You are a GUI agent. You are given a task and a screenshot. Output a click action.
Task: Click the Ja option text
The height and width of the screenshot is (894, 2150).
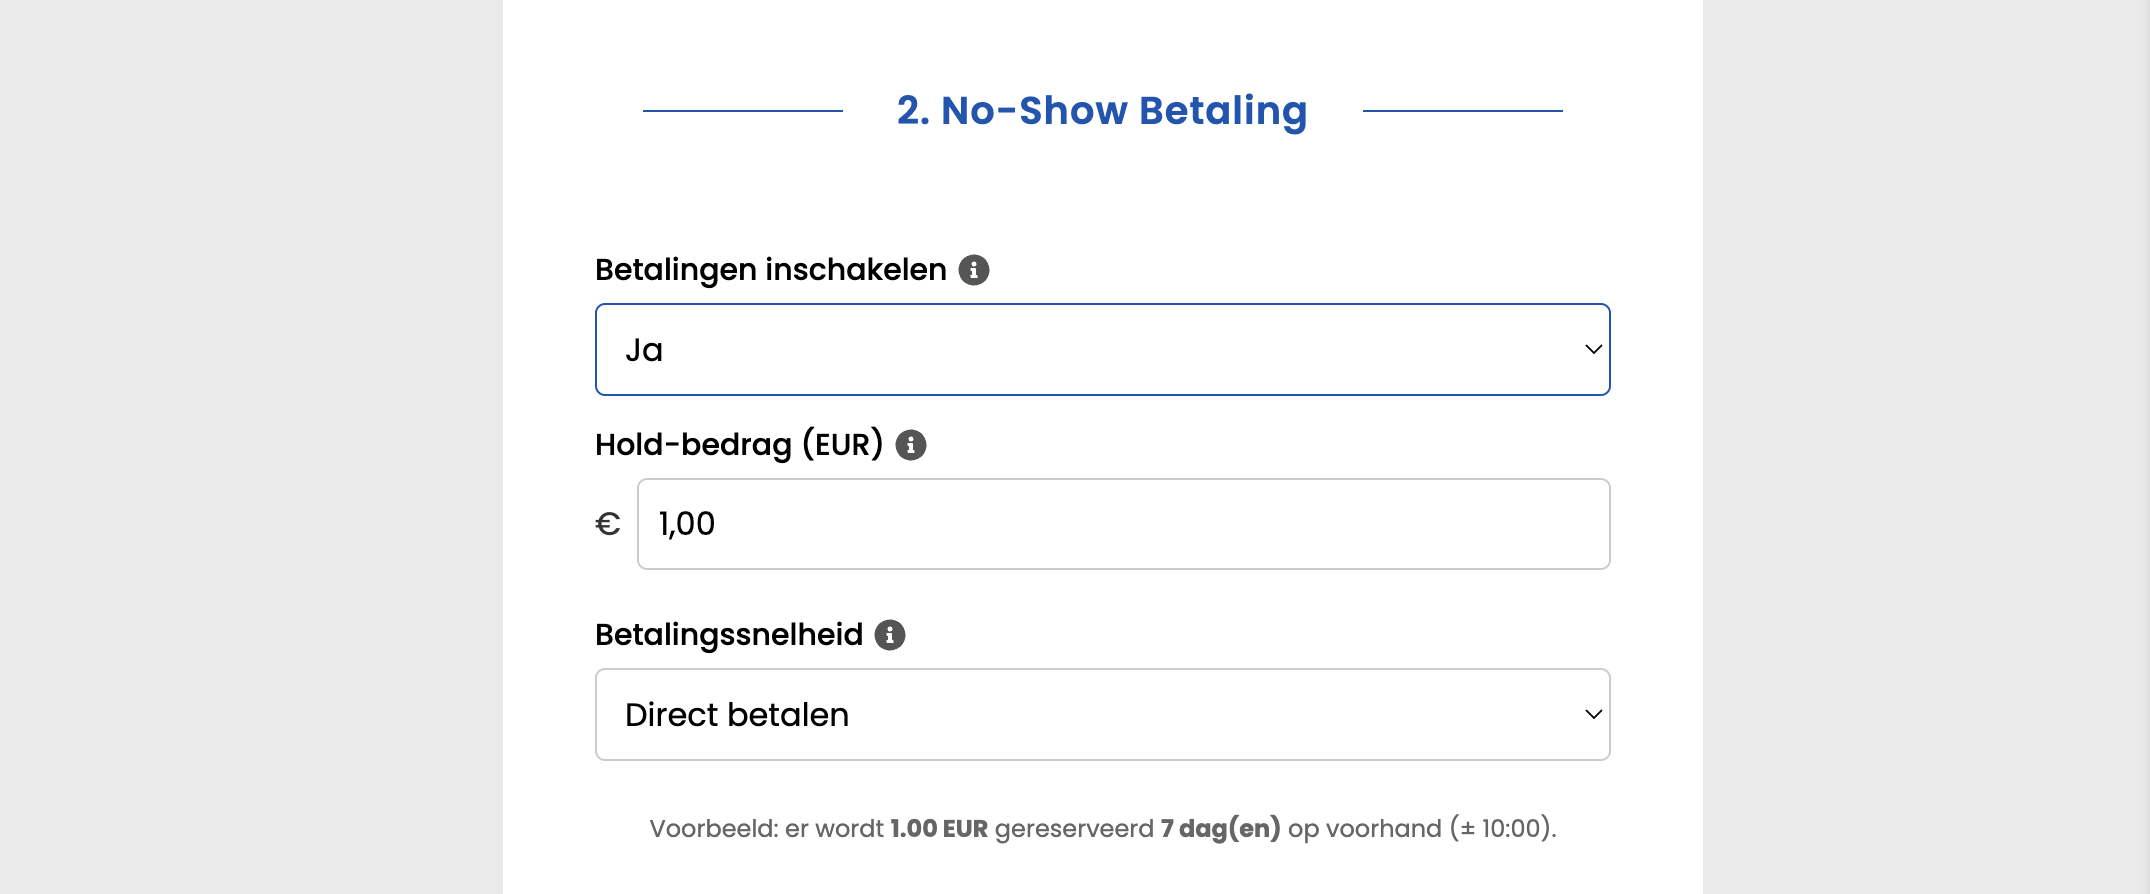click(x=644, y=350)
